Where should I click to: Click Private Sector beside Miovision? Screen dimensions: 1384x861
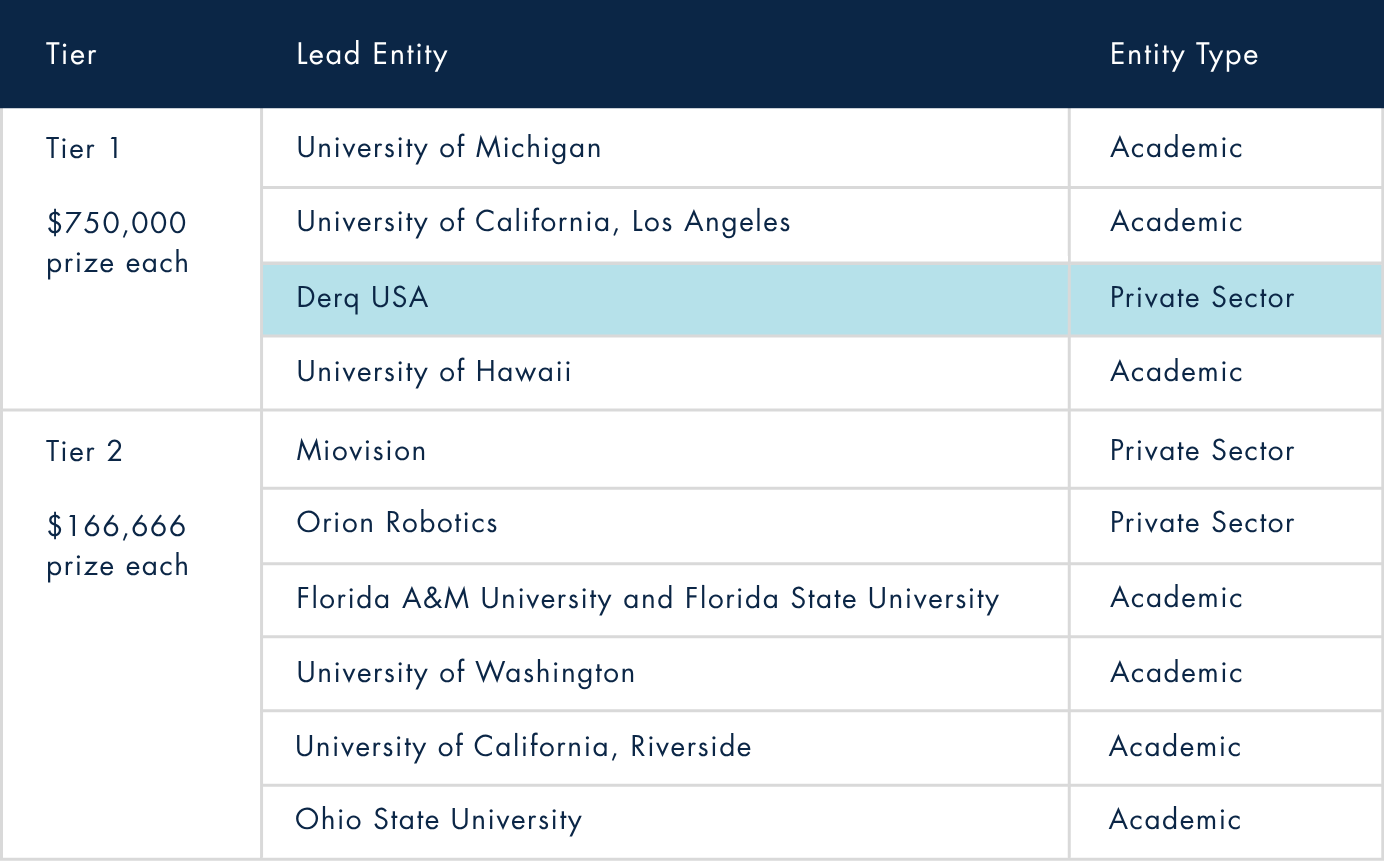(x=1202, y=451)
